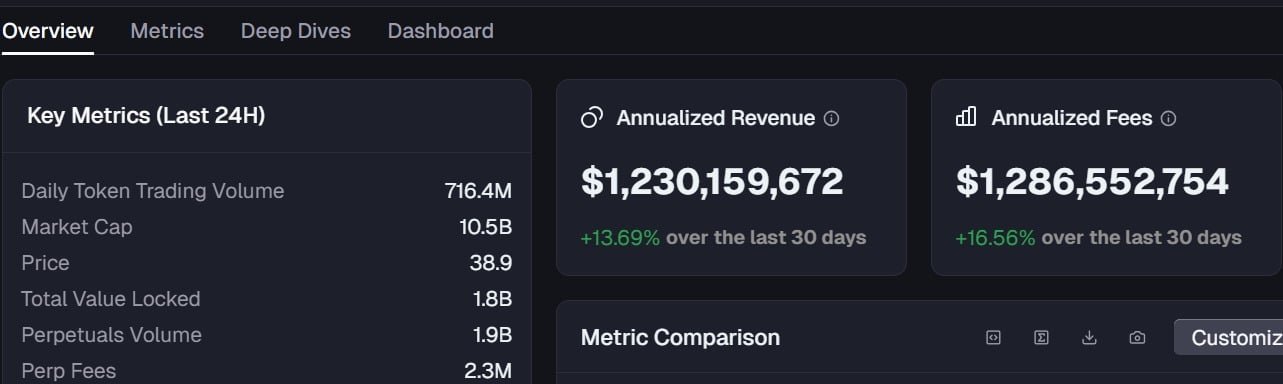Image resolution: width=1283 pixels, height=384 pixels.
Task: Click the coins icon next to Annualized Revenue
Action: point(592,118)
